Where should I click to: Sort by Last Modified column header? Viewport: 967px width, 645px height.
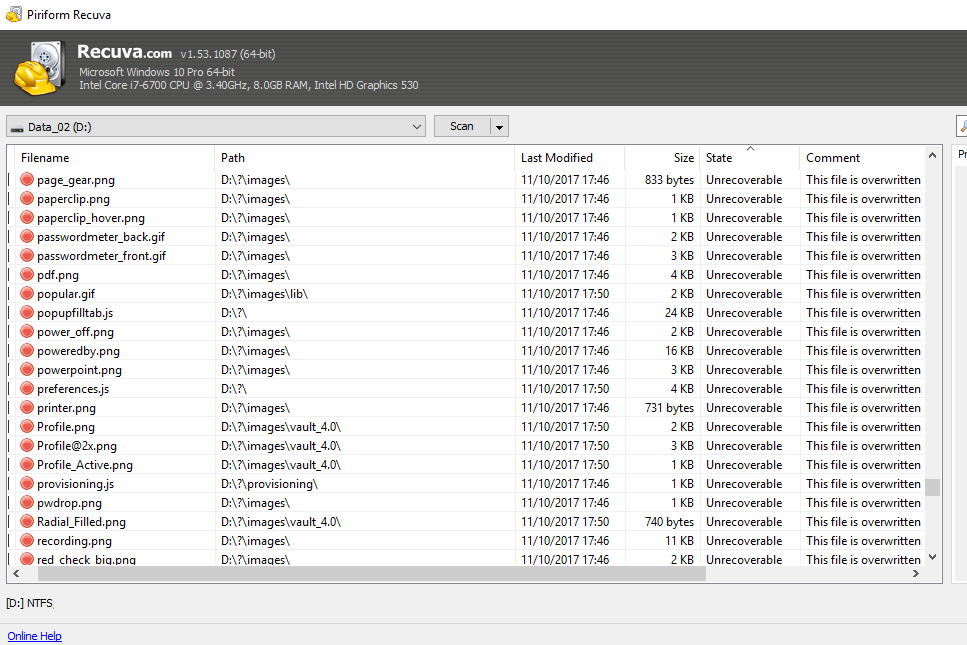click(x=556, y=158)
